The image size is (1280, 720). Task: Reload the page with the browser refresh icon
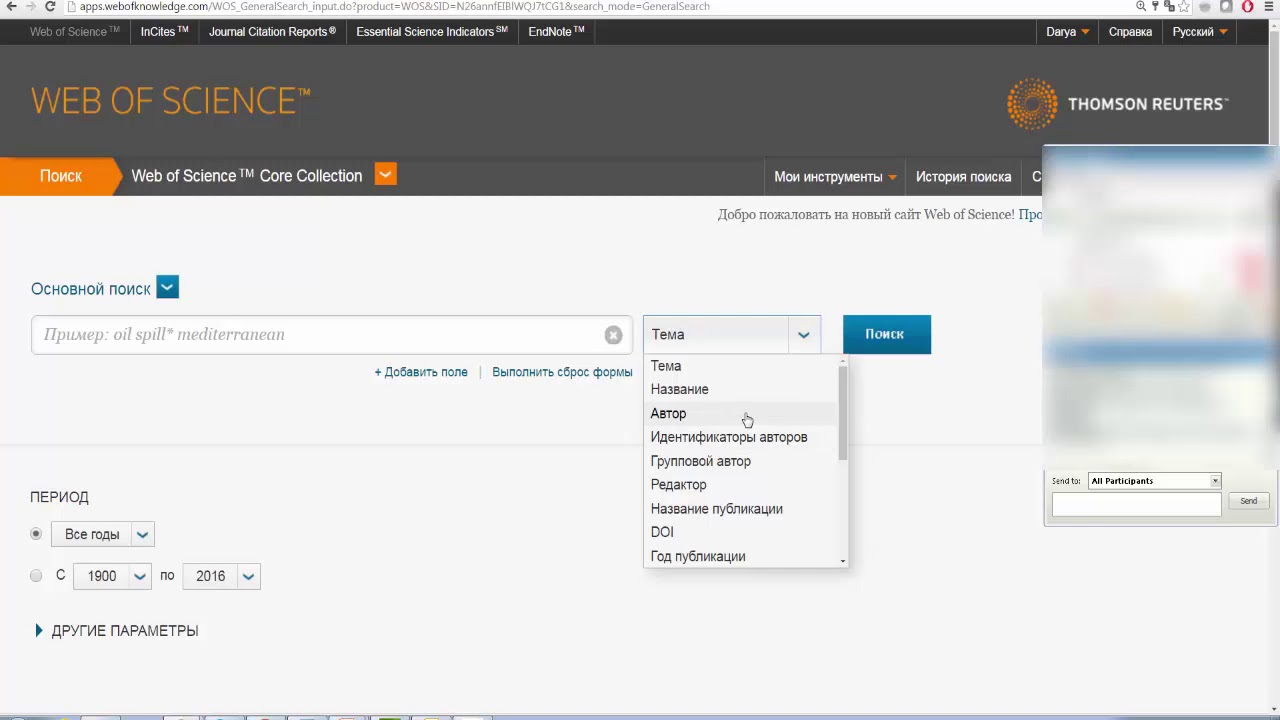[50, 6]
